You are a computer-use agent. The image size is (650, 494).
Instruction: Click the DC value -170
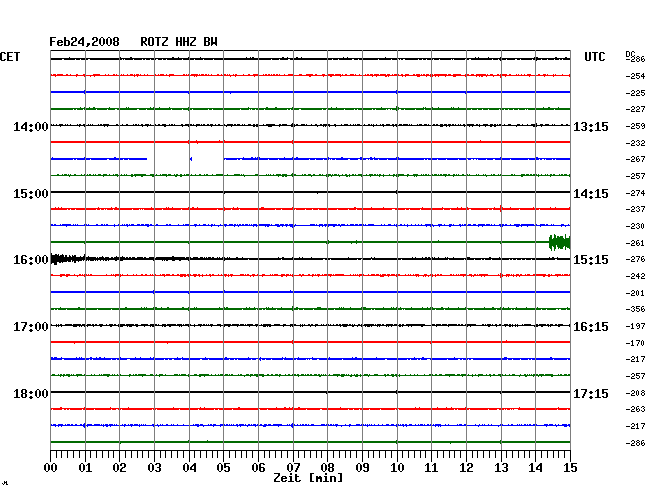(635, 343)
